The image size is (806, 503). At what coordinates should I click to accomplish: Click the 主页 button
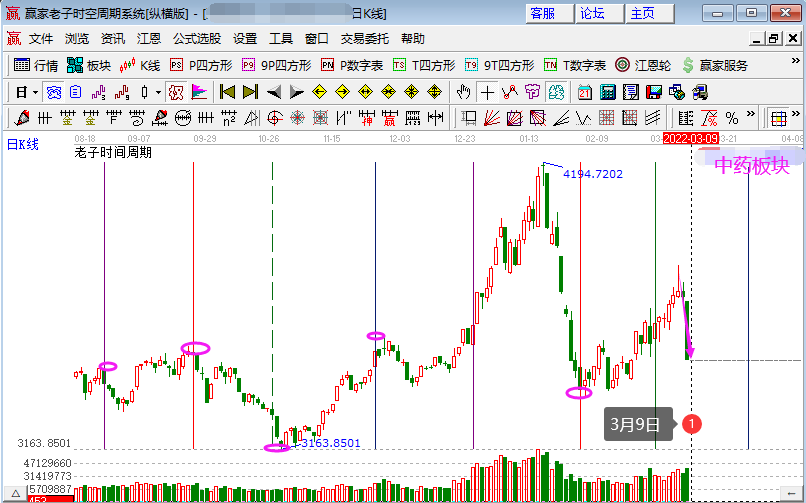[649, 14]
